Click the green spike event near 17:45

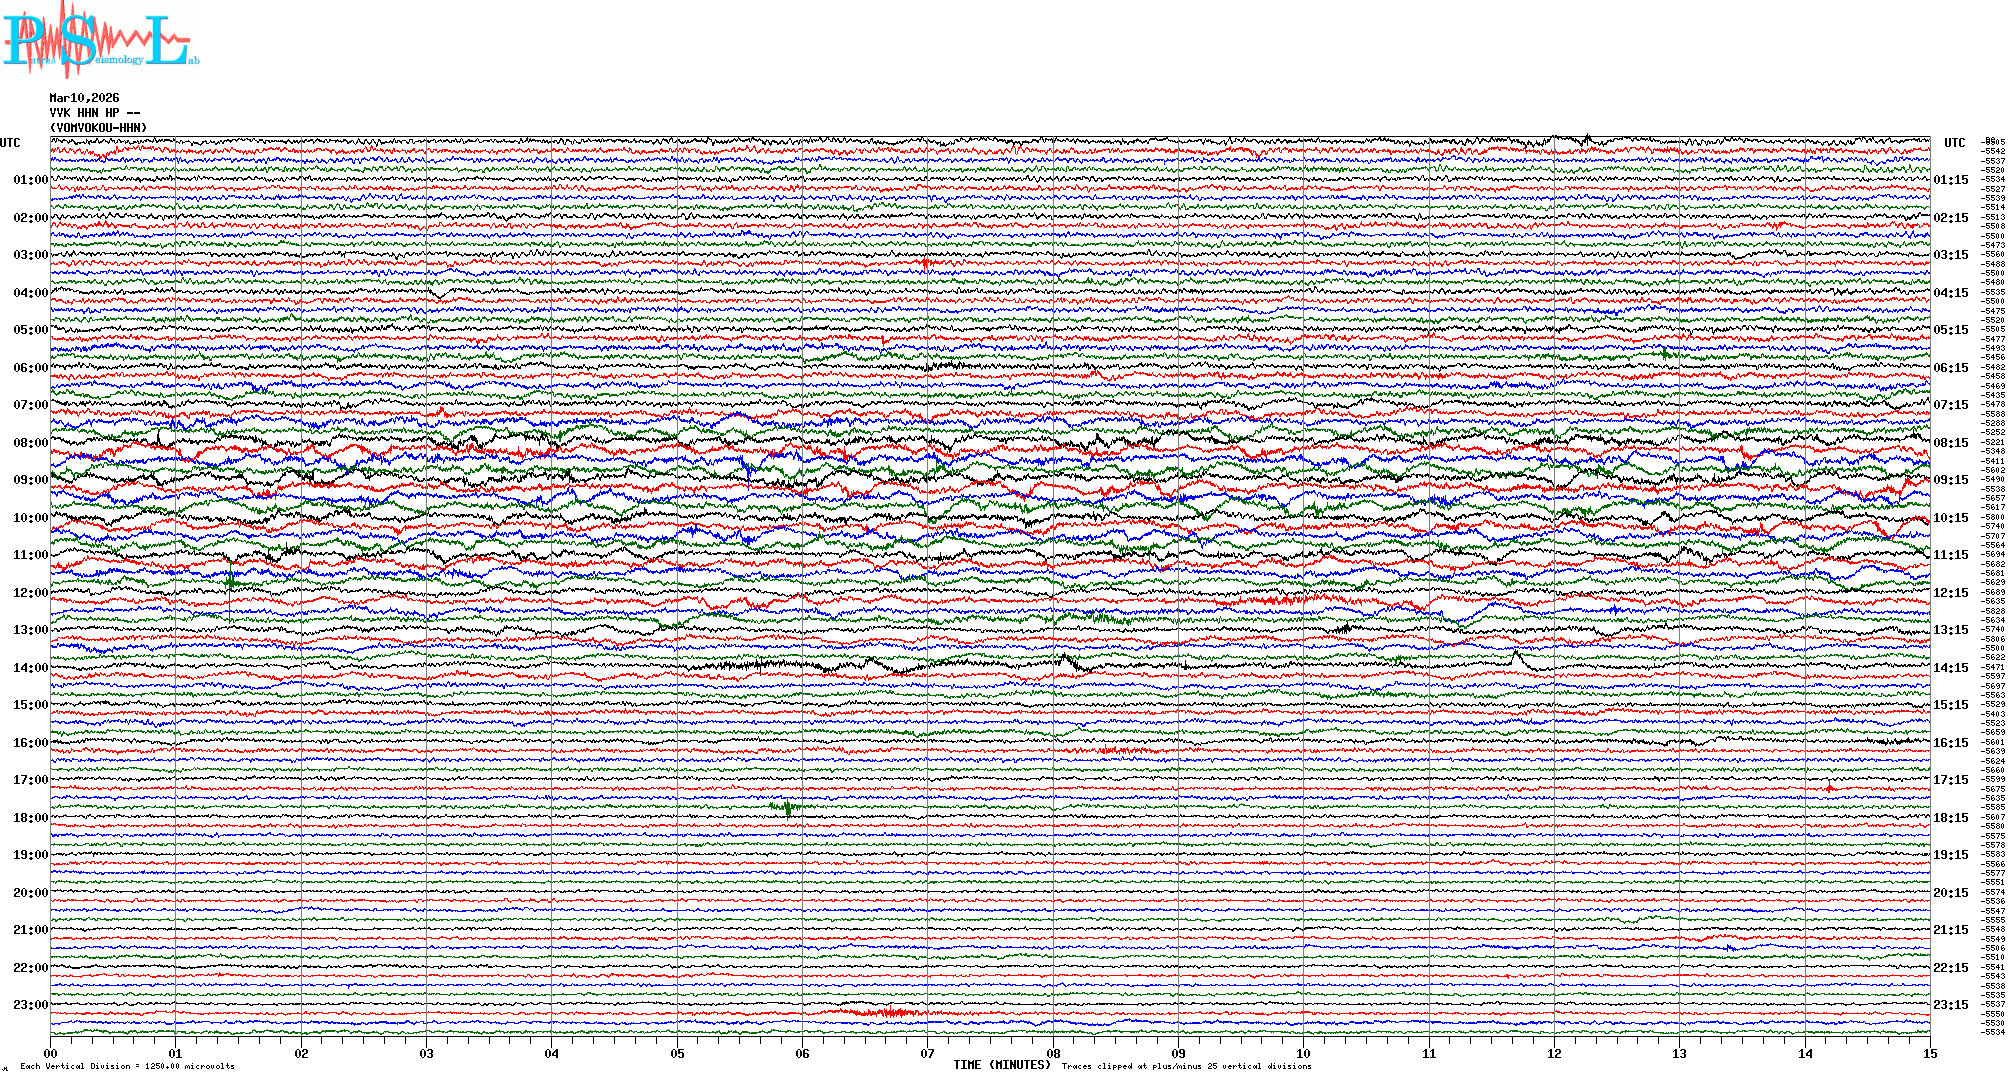pyautogui.click(x=788, y=808)
